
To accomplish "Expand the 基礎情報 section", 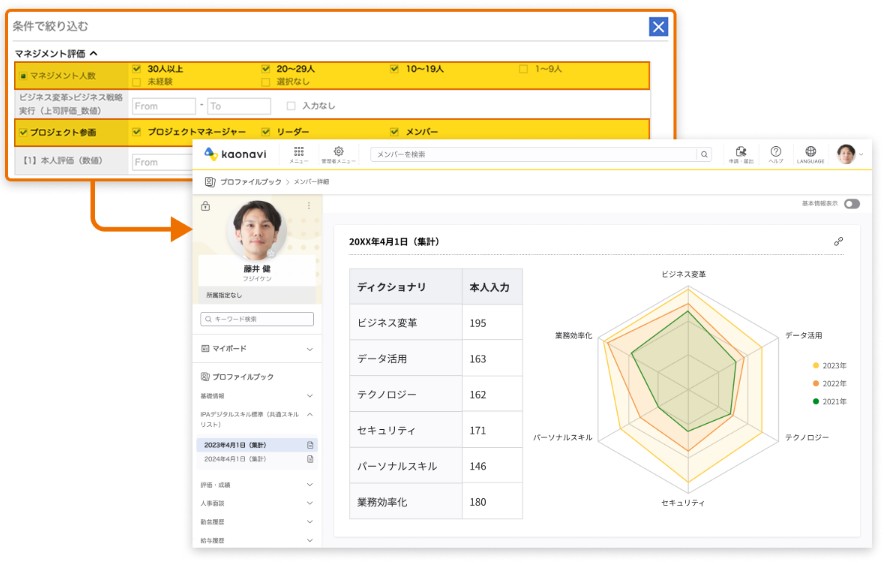I will point(310,396).
